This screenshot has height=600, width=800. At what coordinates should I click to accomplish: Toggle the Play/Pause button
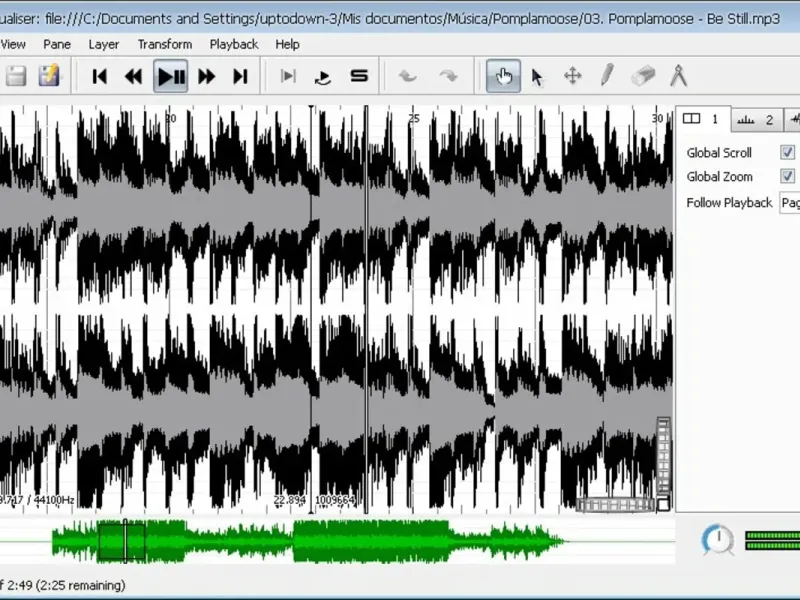(171, 77)
